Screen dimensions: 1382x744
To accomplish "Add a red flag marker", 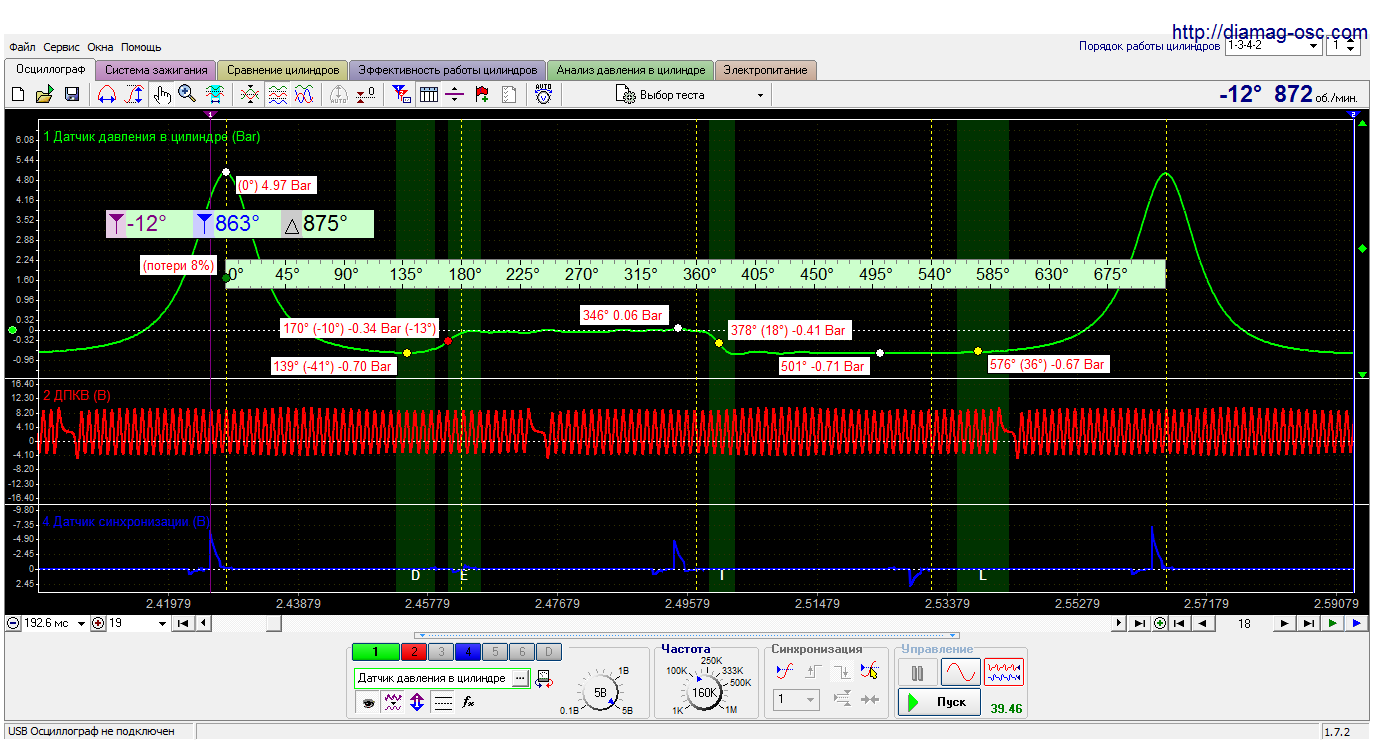I will click(x=482, y=94).
